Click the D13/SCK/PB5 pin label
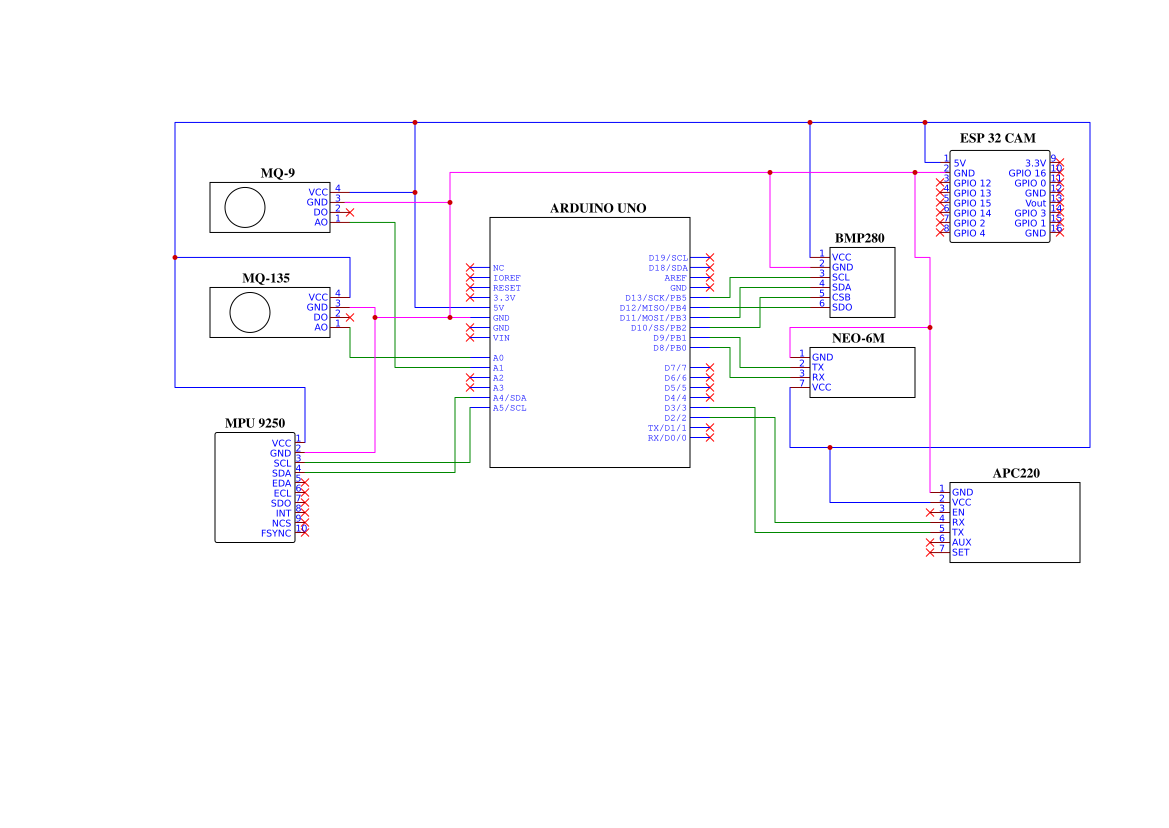Viewport: 1169px width, 828px height. (x=656, y=298)
